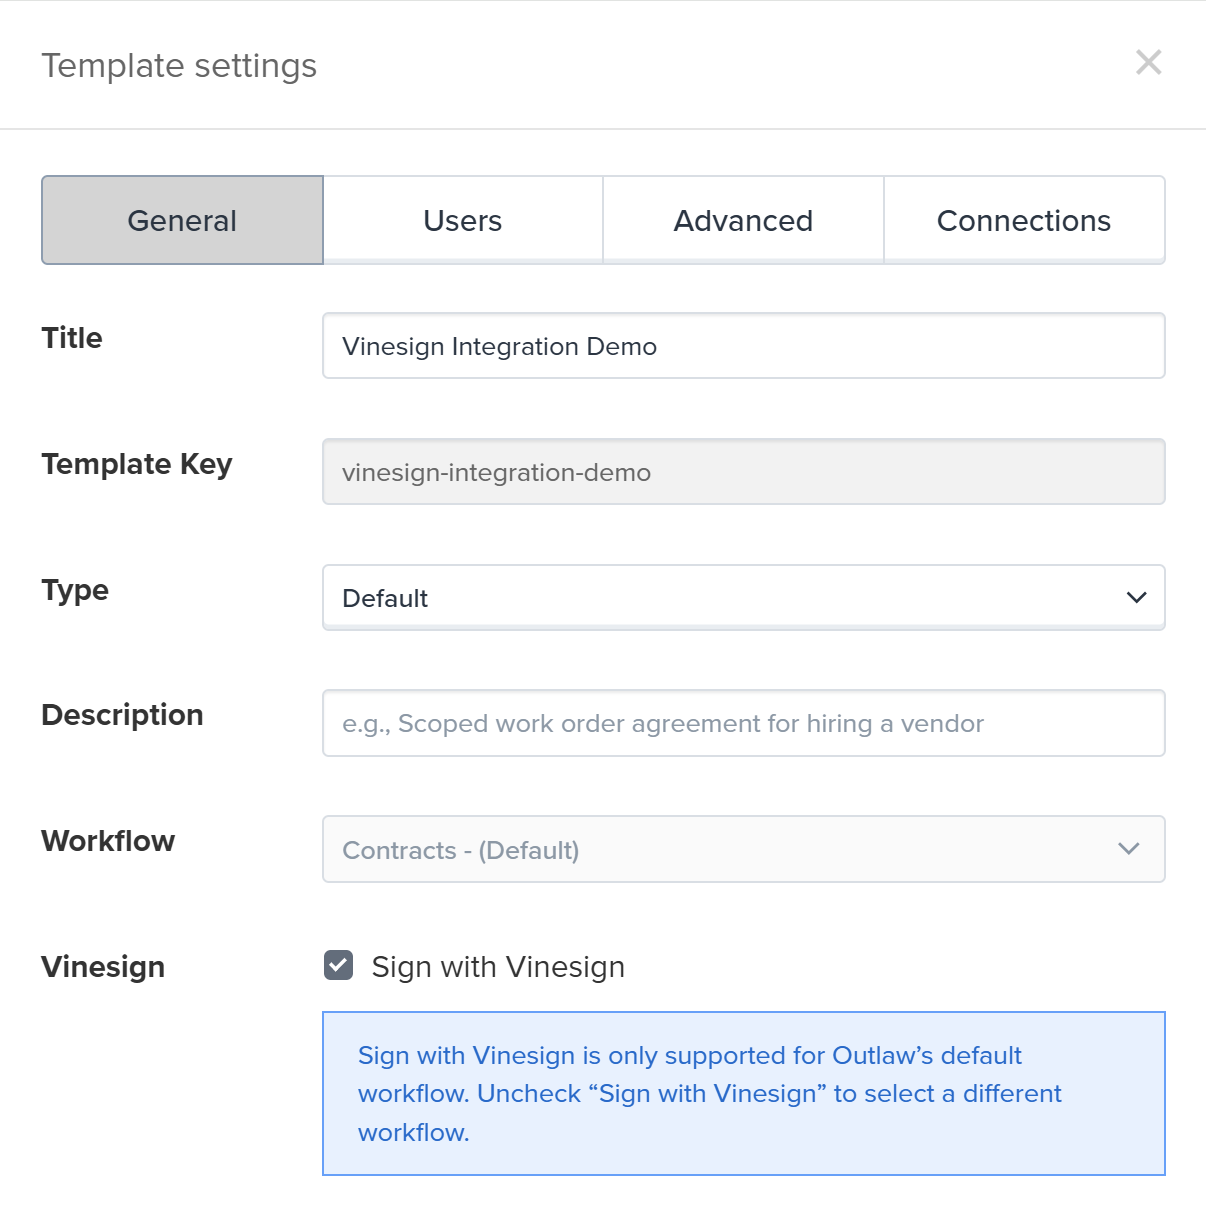Close the Template settings dialog

pos(1148,62)
